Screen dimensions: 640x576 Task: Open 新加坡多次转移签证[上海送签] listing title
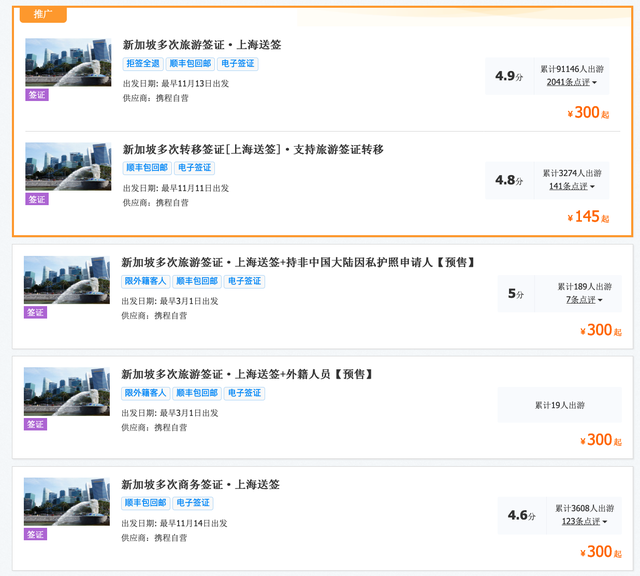tap(253, 149)
